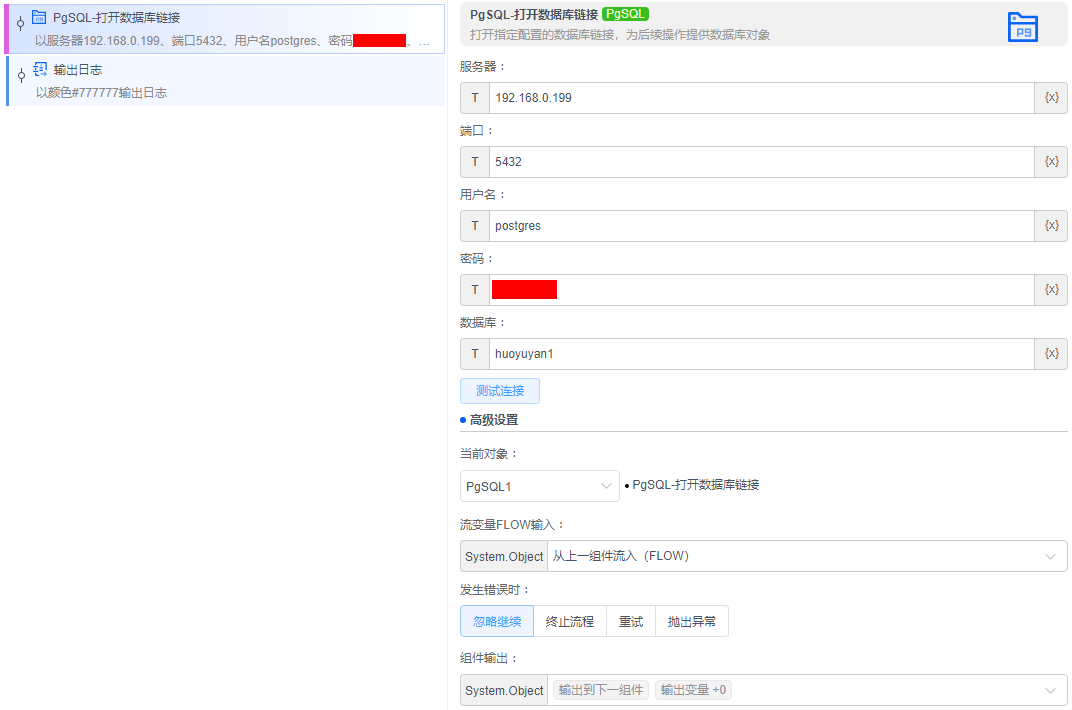Click the 输出变量 +0 tag
Viewport: 1072px width, 710px height.
coord(694,690)
